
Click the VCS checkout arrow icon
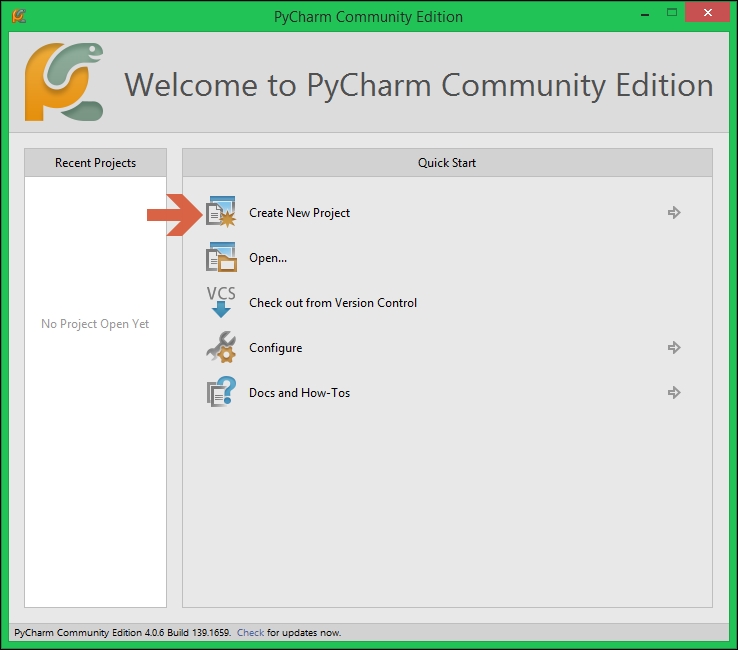(x=221, y=302)
